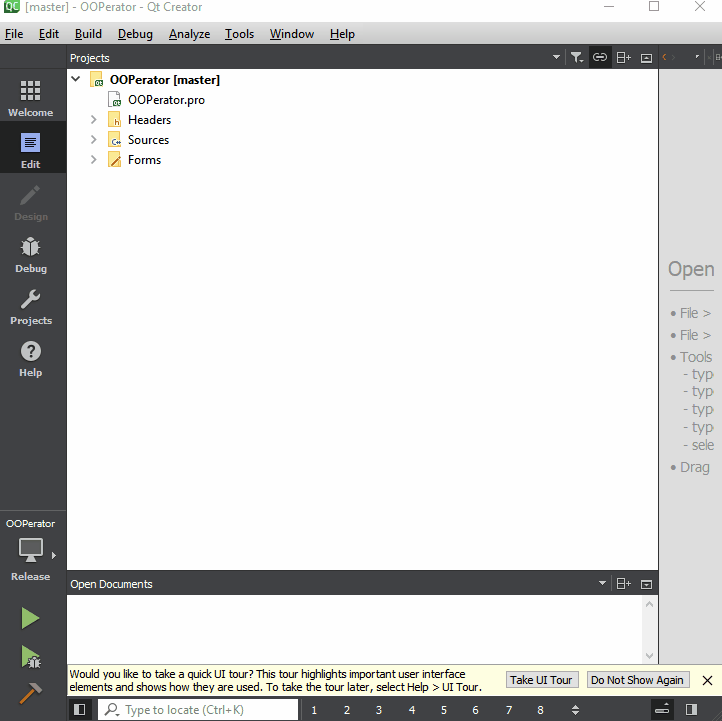Expand the Forms folder
Image resolution: width=722 pixels, height=721 pixels.
tap(93, 160)
